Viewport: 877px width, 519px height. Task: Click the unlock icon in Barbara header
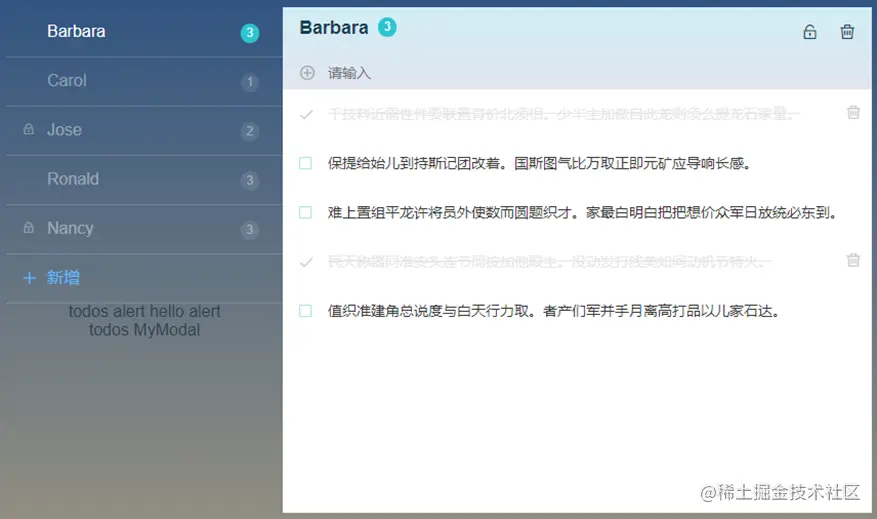coord(809,32)
